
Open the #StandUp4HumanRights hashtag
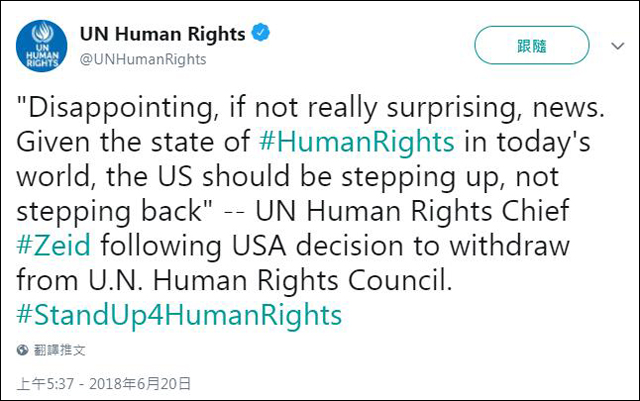point(179,316)
